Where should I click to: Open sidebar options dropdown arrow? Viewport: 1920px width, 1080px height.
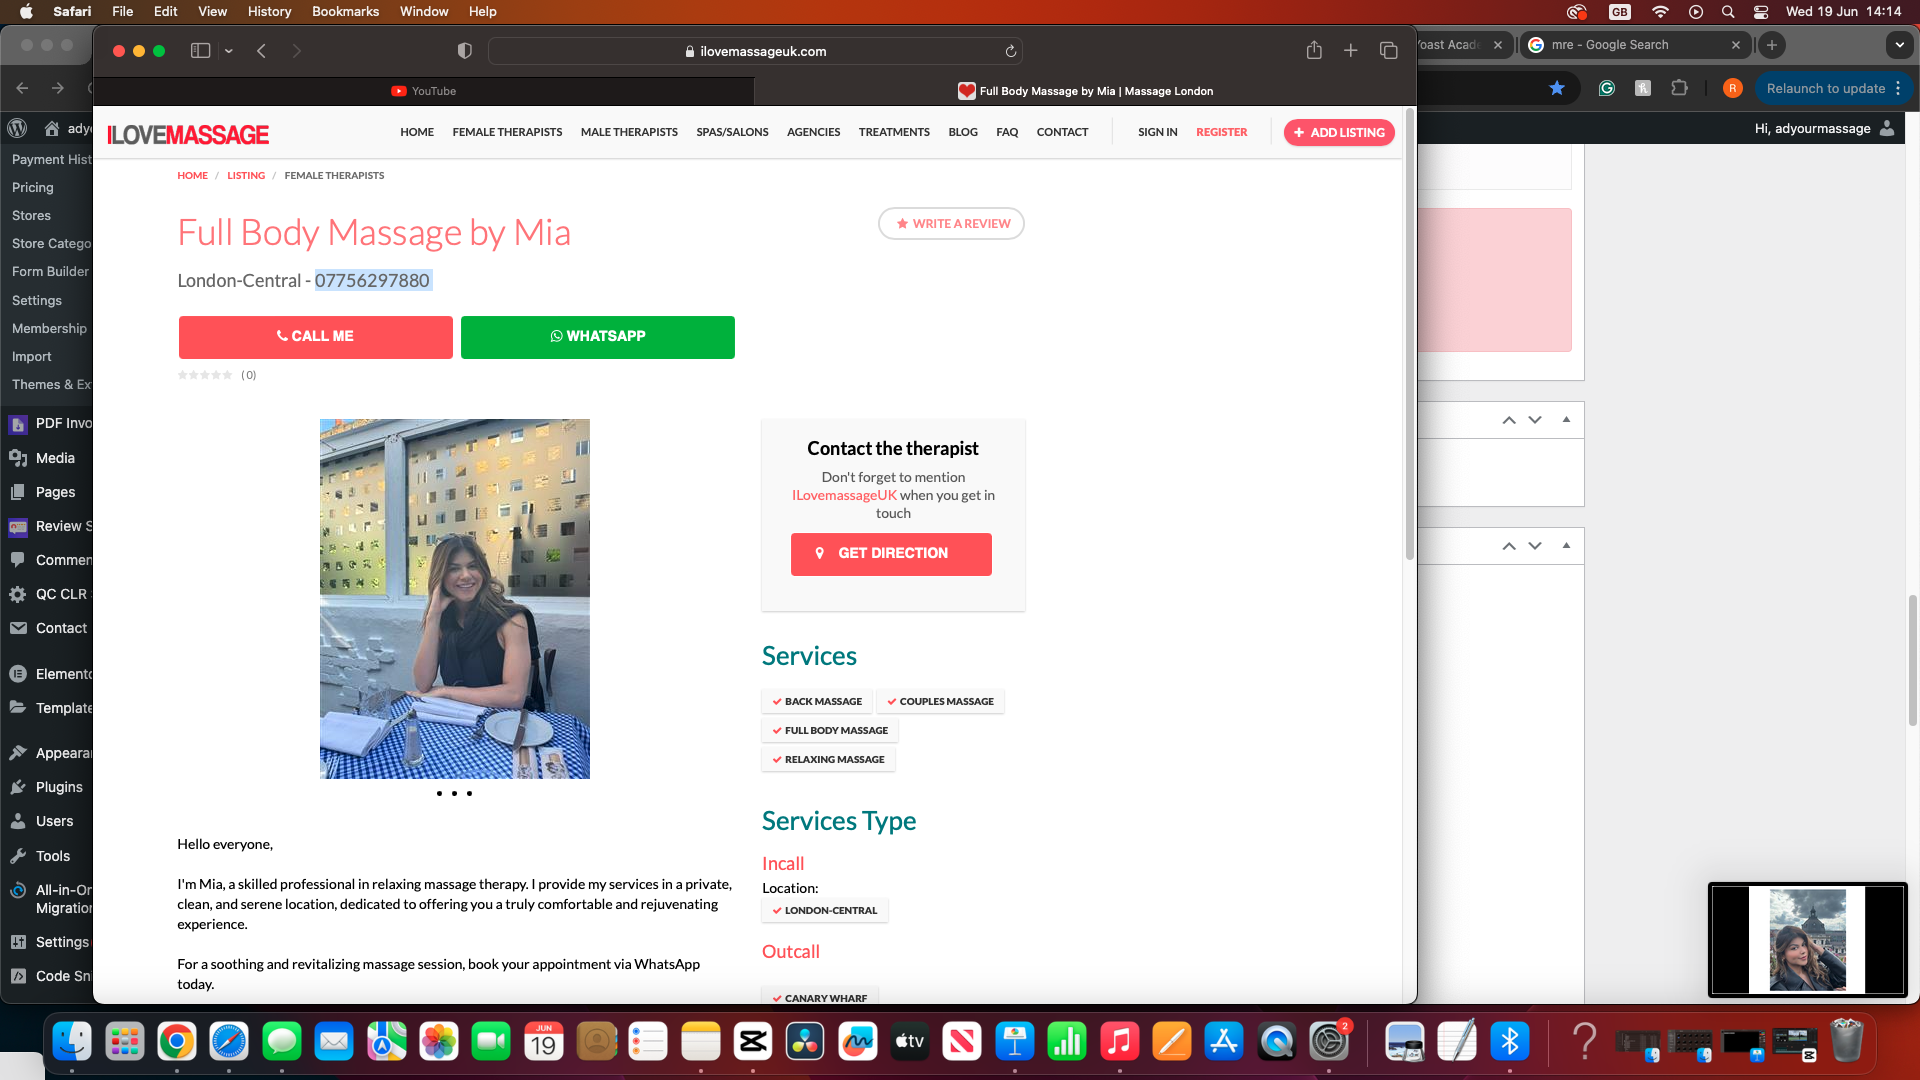[x=229, y=51]
